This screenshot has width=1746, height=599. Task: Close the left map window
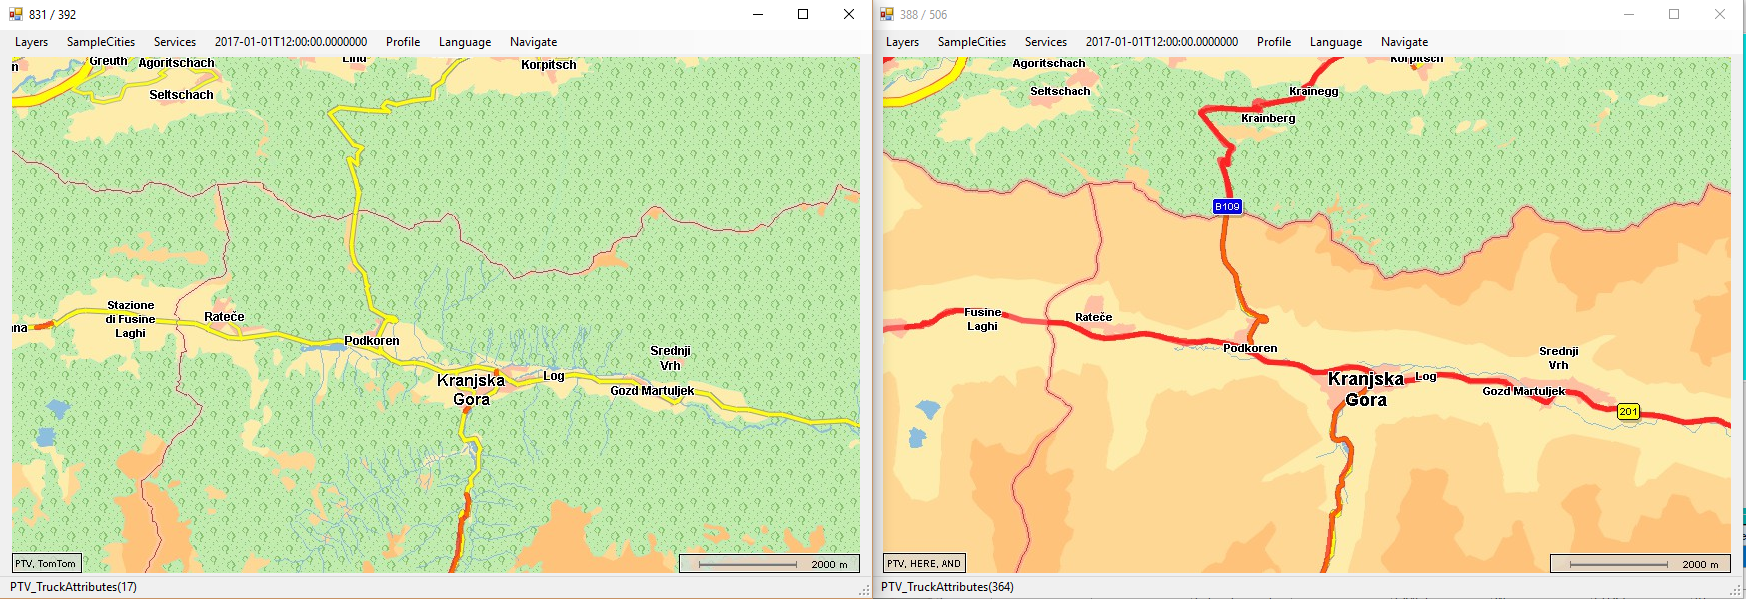click(x=848, y=14)
